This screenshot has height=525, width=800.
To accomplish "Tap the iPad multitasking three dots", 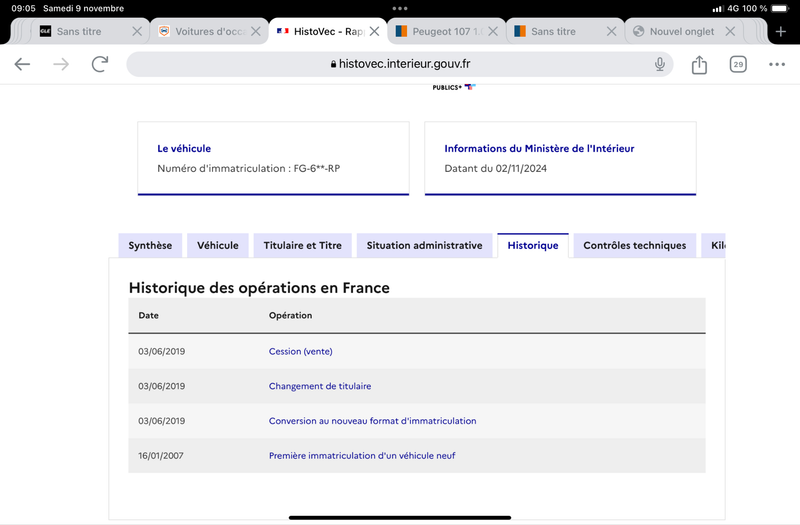I will point(400,8).
